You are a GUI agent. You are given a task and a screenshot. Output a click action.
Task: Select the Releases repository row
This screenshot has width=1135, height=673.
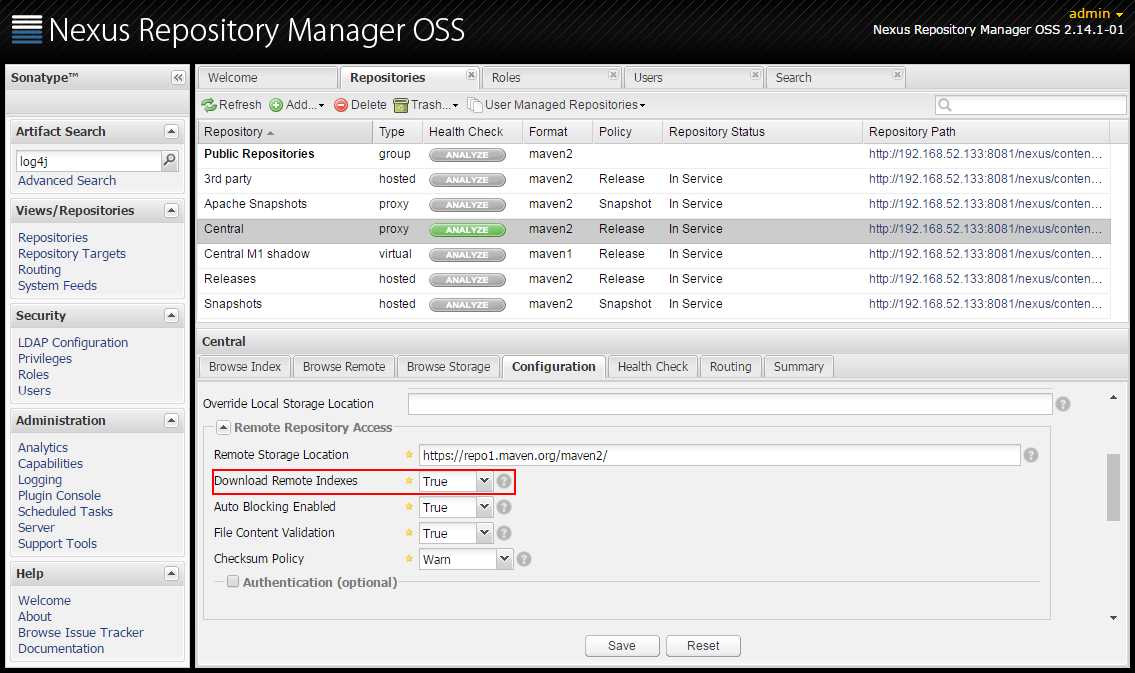pos(654,279)
